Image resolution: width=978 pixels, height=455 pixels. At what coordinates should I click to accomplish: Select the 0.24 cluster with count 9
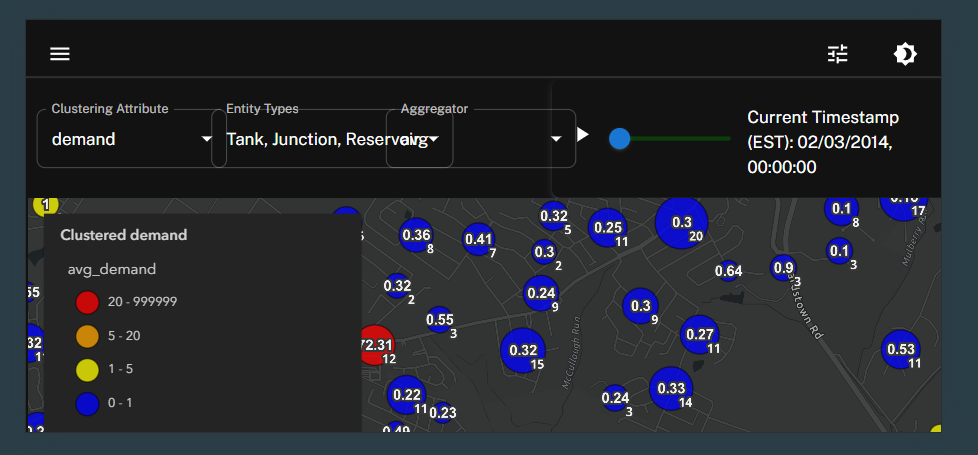coord(541,293)
